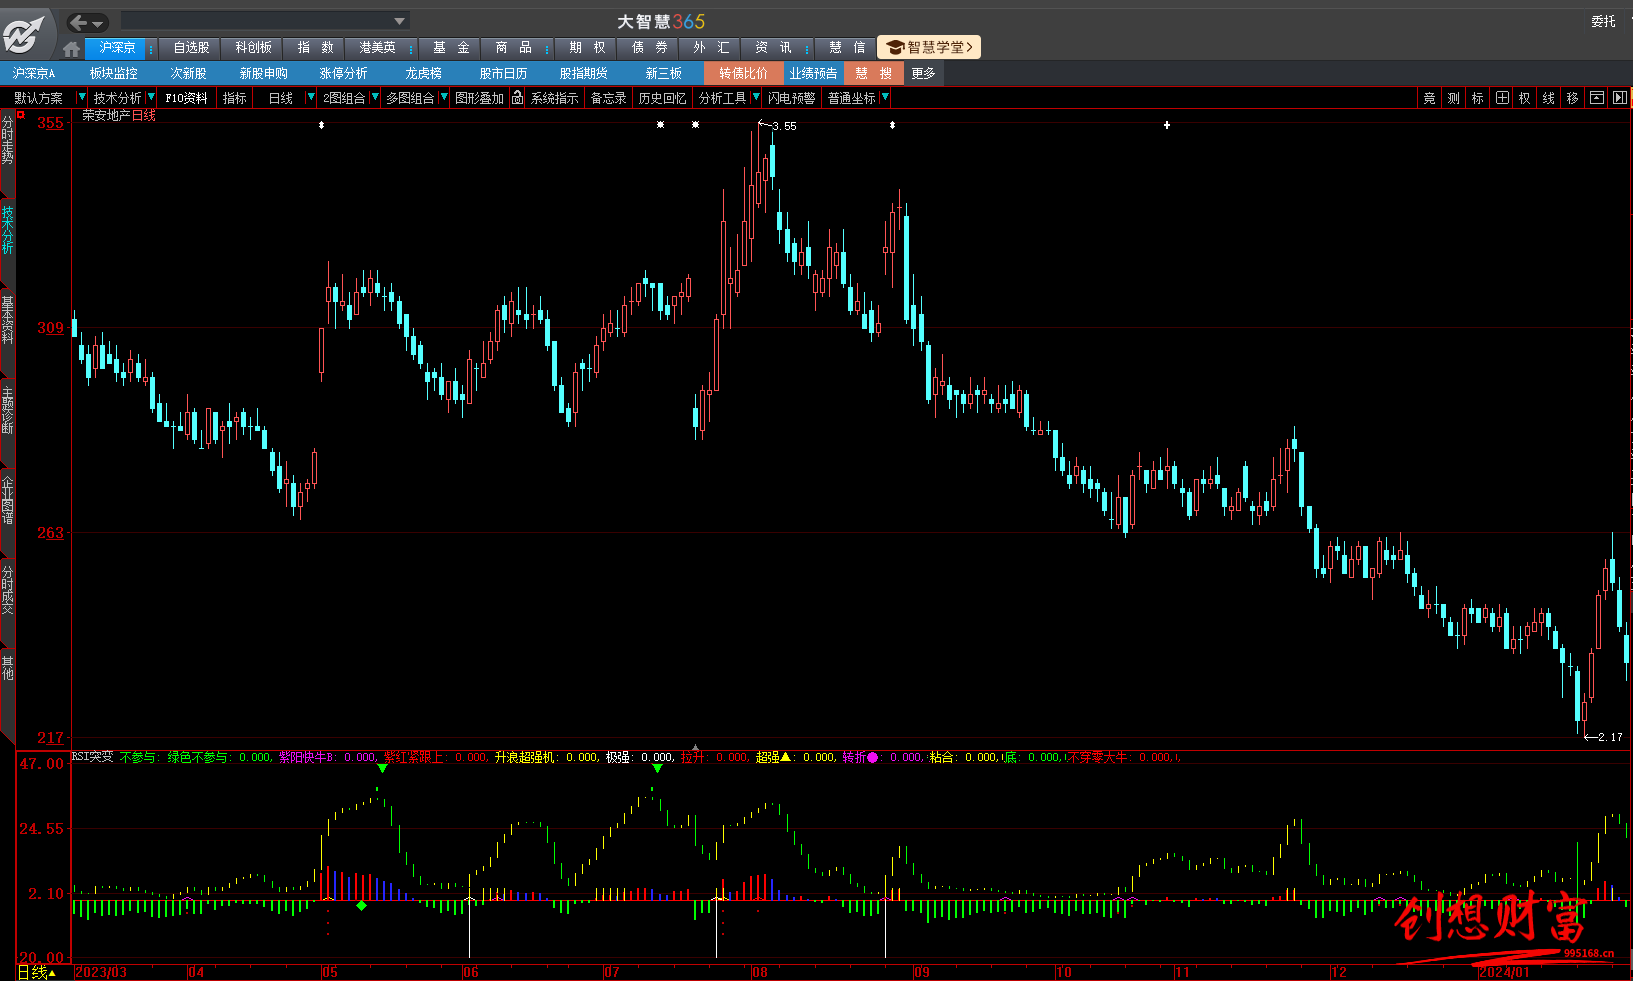Click the green diamond marker in indicator panel
Screen dimensions: 1633x981
[x=361, y=906]
